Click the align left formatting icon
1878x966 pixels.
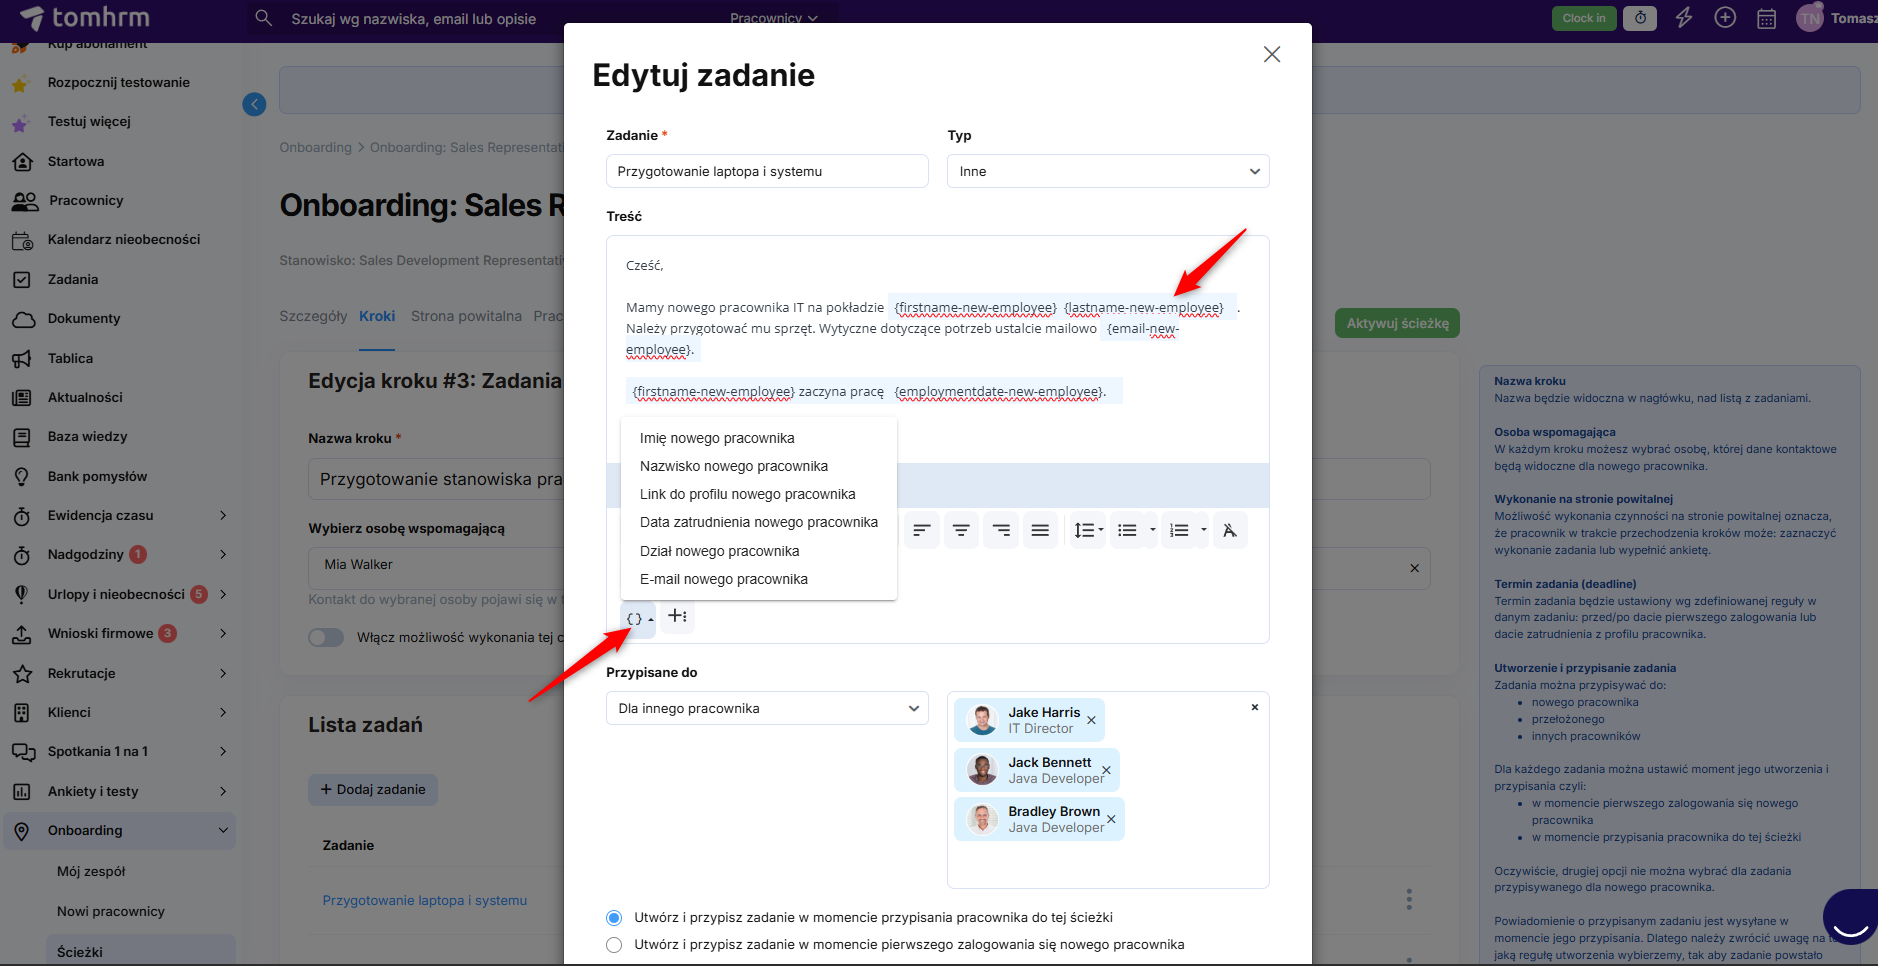[x=922, y=530]
